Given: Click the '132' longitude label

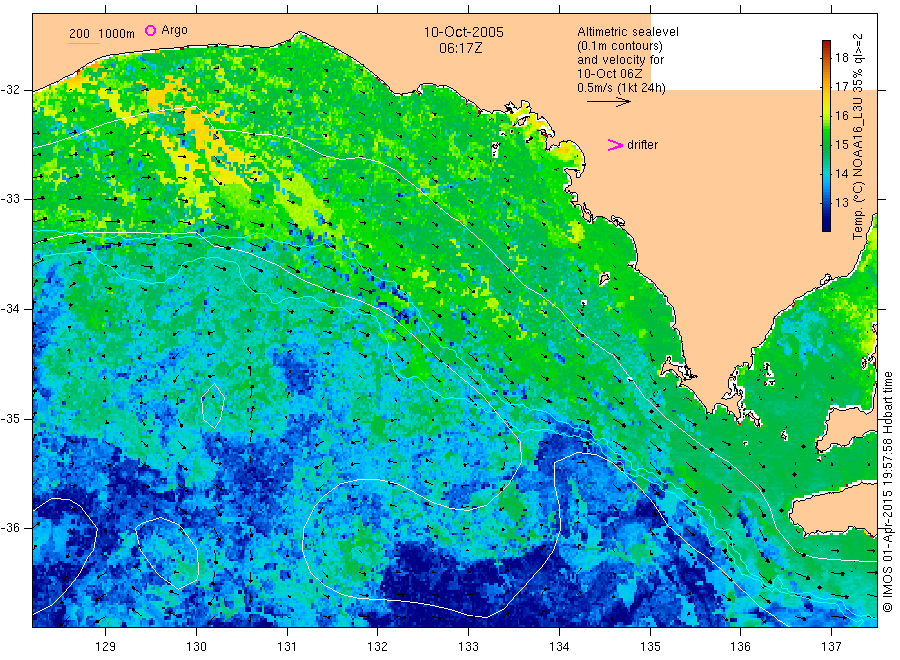Looking at the screenshot, I should [x=378, y=647].
